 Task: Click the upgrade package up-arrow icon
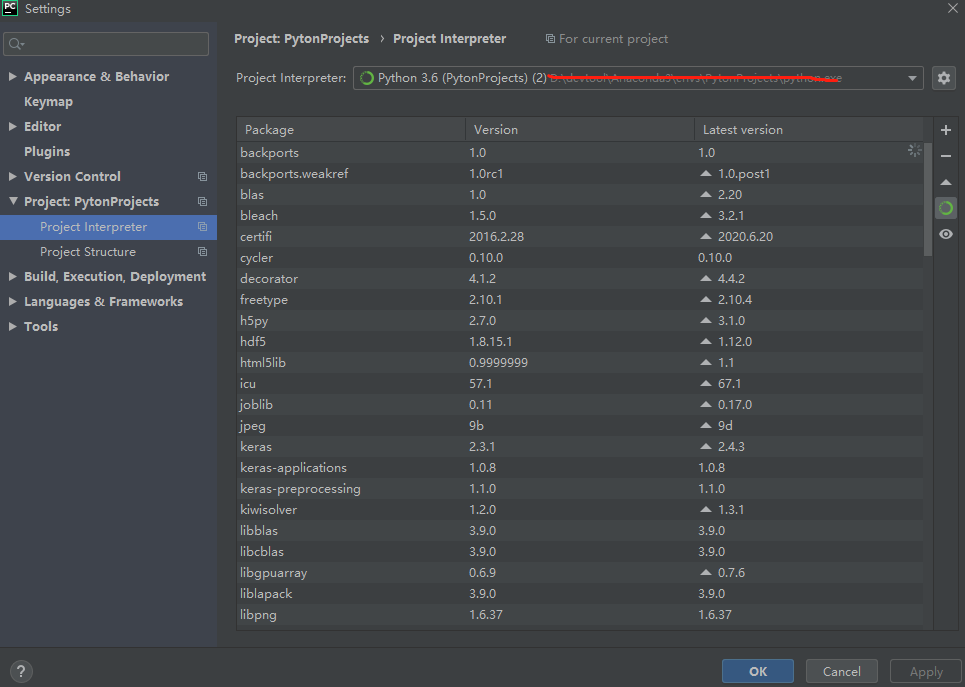[x=946, y=183]
